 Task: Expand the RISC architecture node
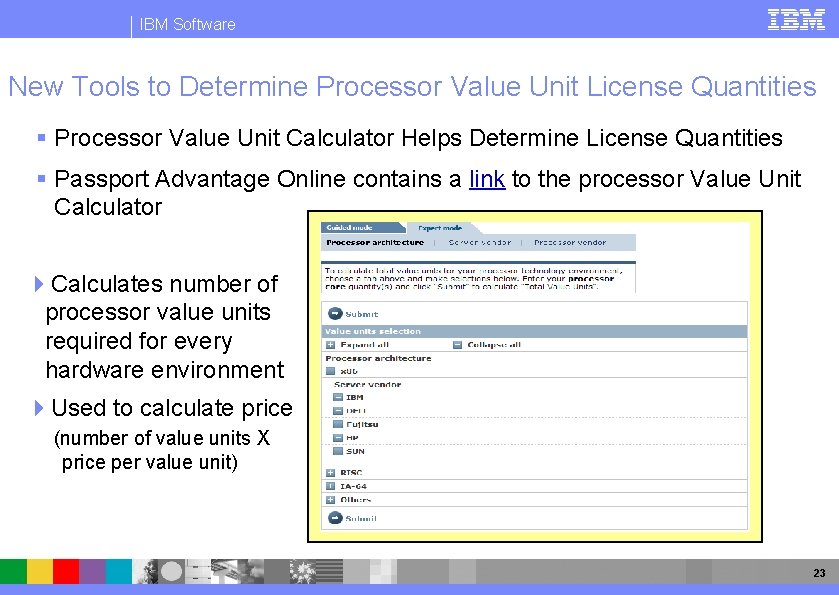coord(331,472)
